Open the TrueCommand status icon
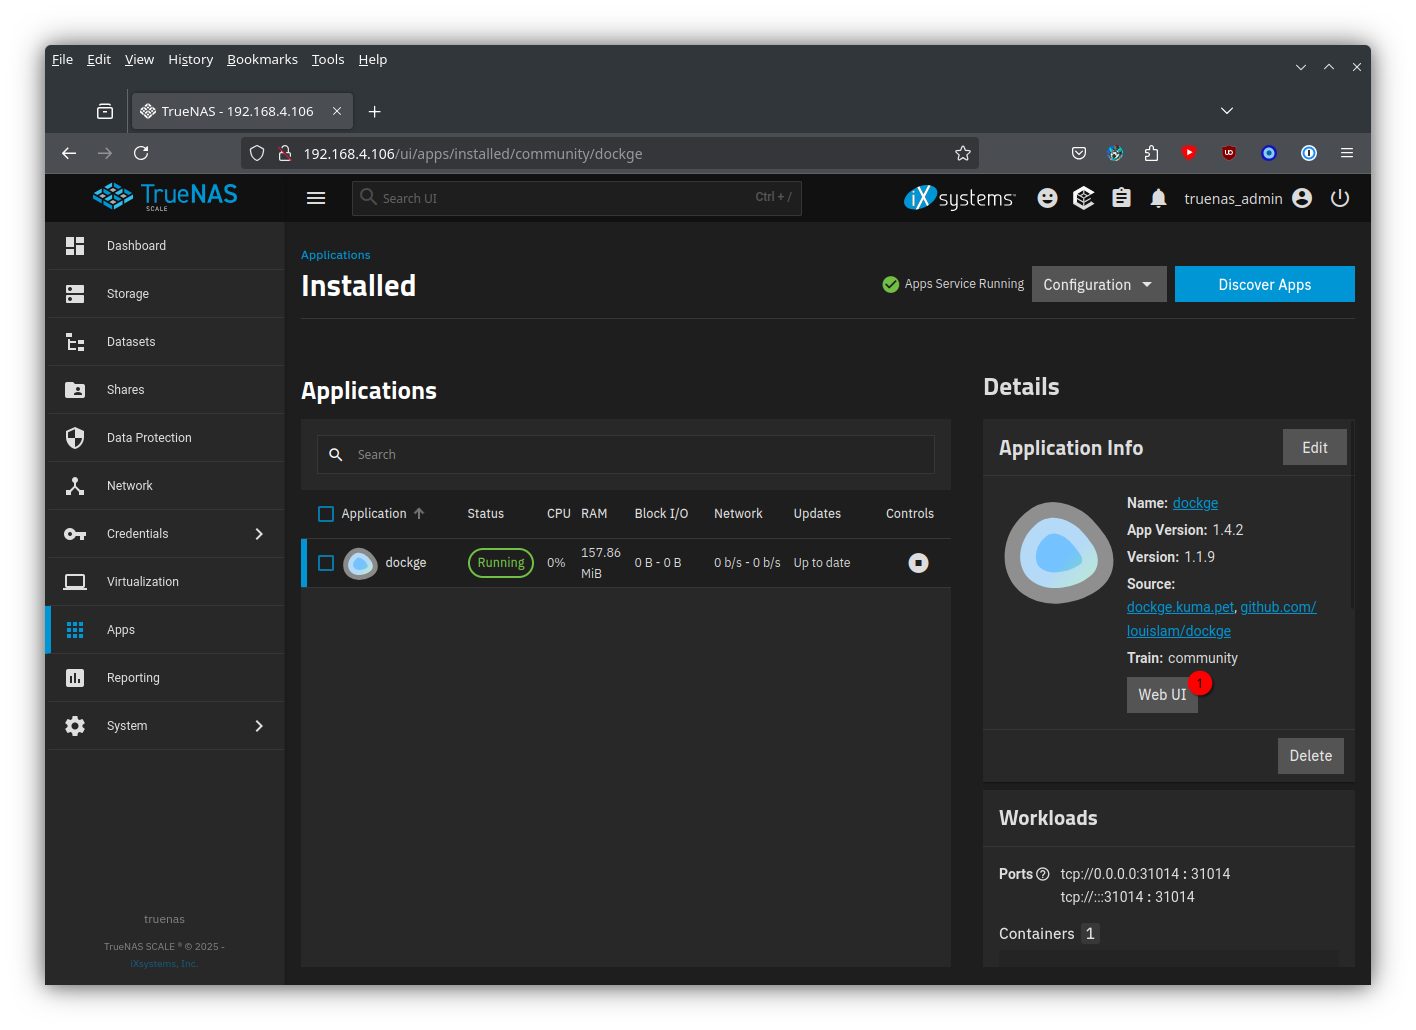 pos(1083,198)
